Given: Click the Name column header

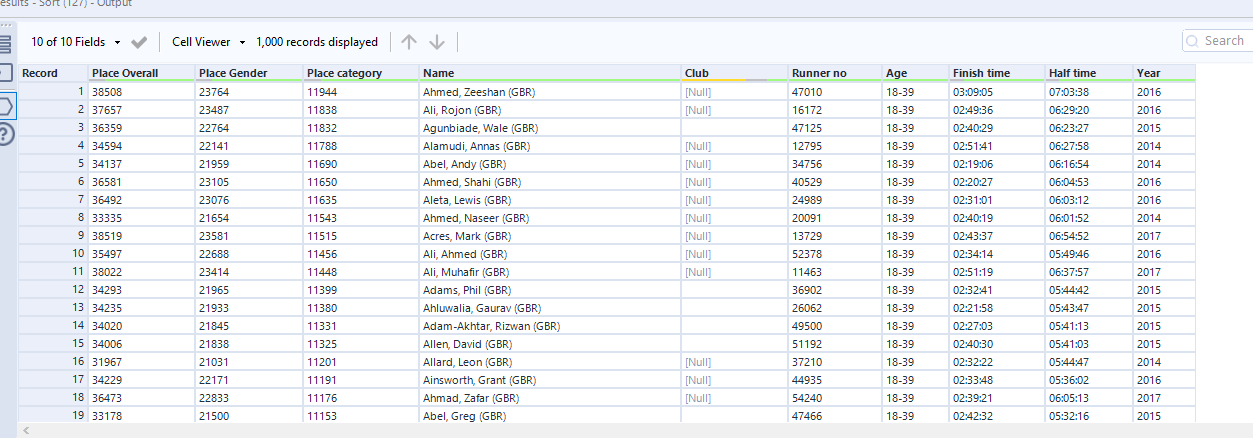Looking at the screenshot, I should click(x=438, y=73).
